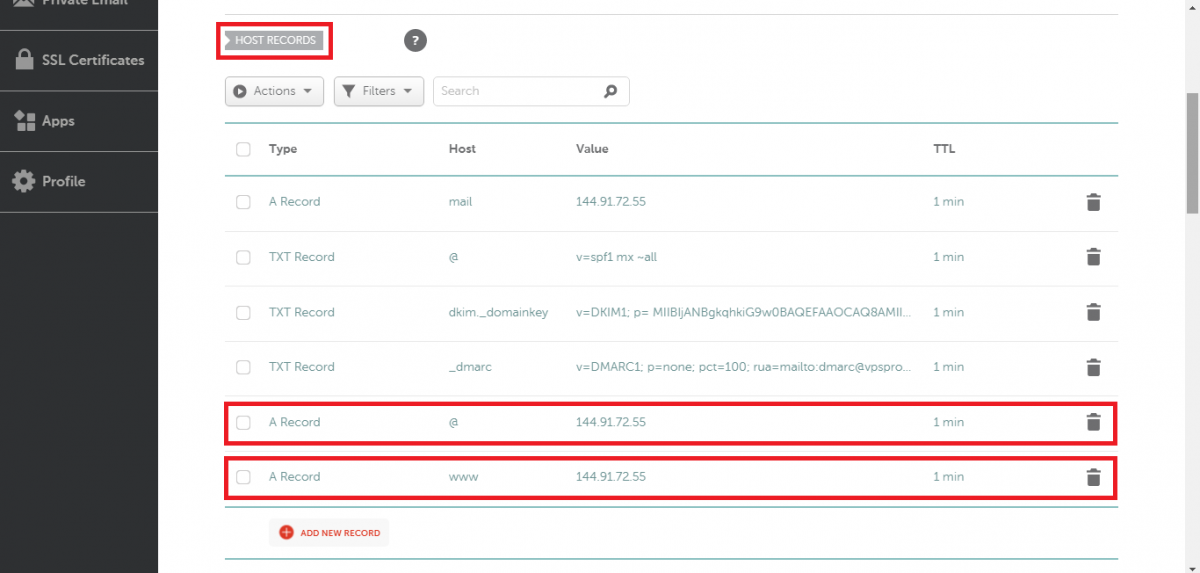Edit the host 'www'
The height and width of the screenshot is (573, 1200).
point(463,477)
